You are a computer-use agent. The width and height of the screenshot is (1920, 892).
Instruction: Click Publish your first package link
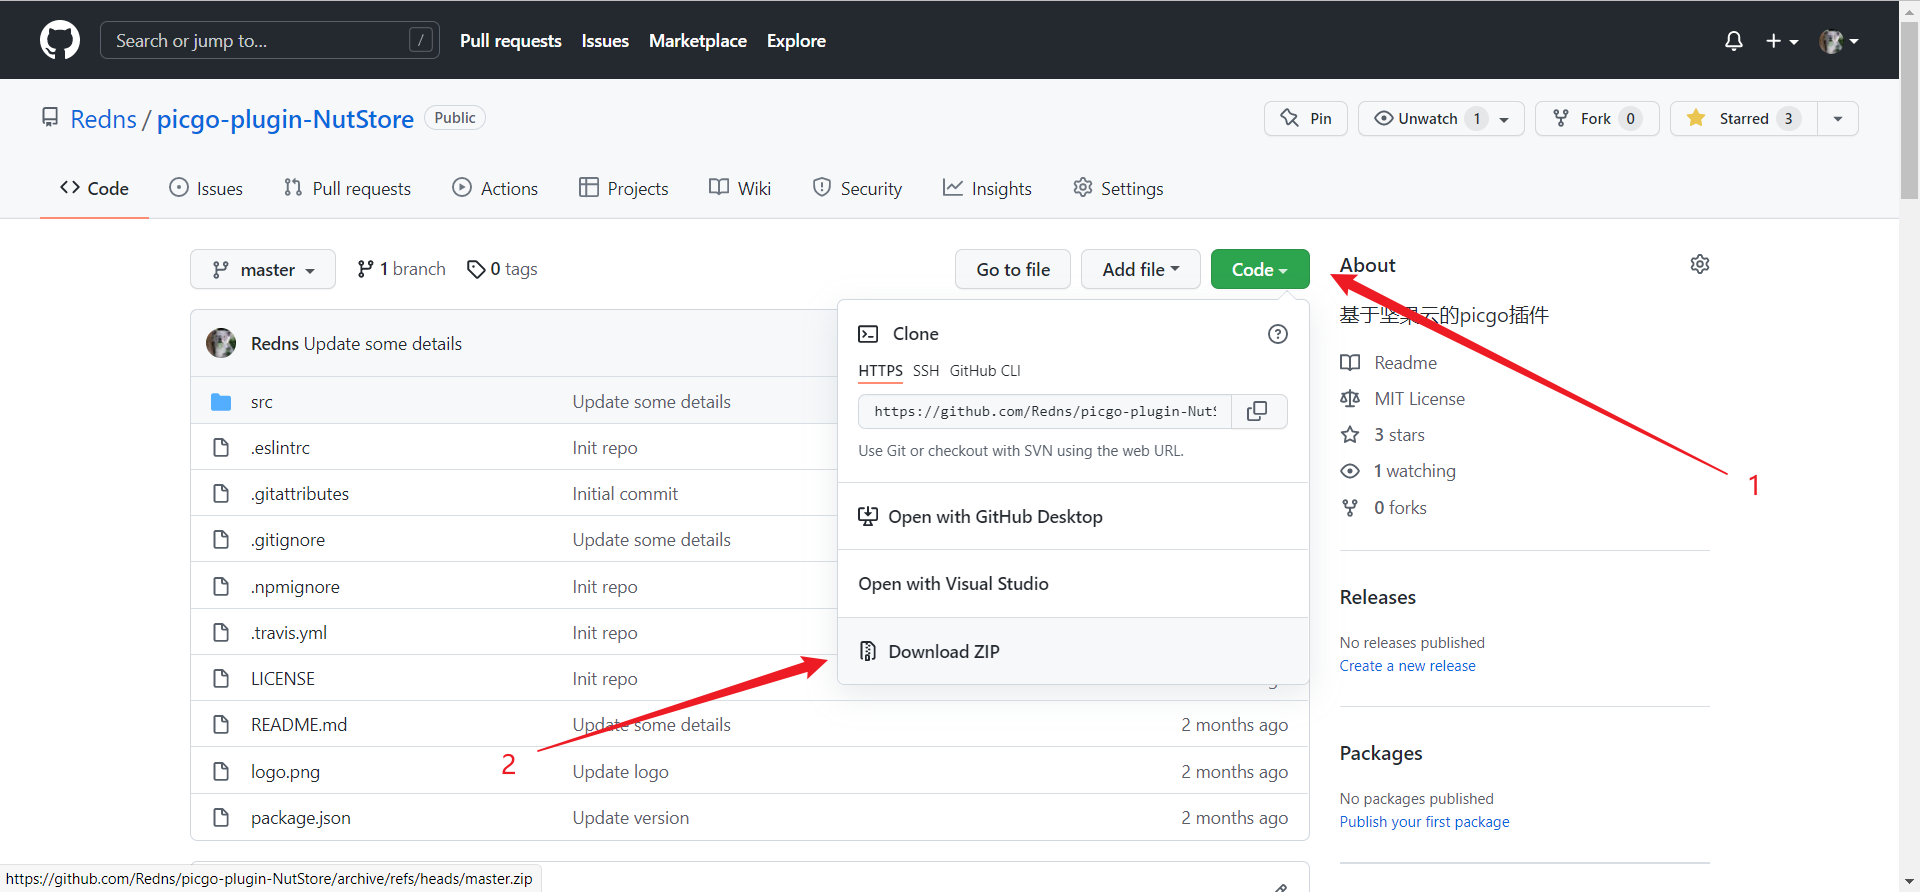(x=1424, y=822)
